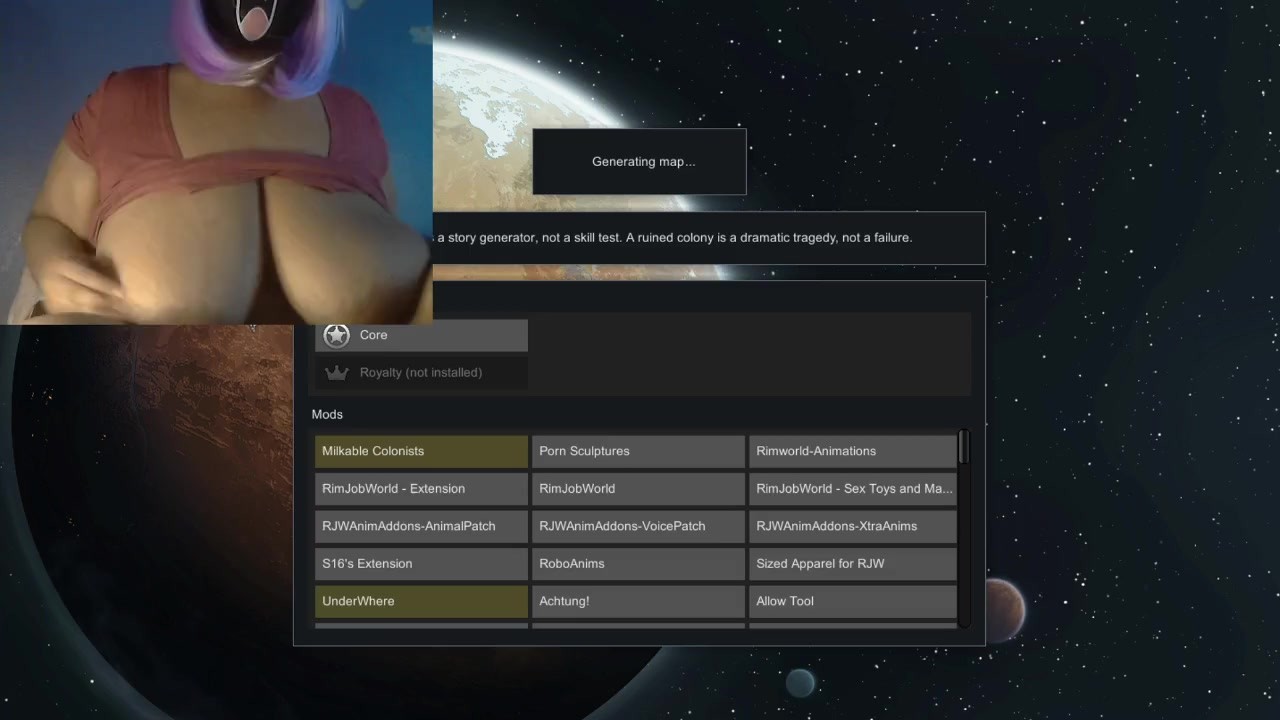Open the Rimworld-Animations mod entry
Image resolution: width=1280 pixels, height=720 pixels.
click(853, 451)
